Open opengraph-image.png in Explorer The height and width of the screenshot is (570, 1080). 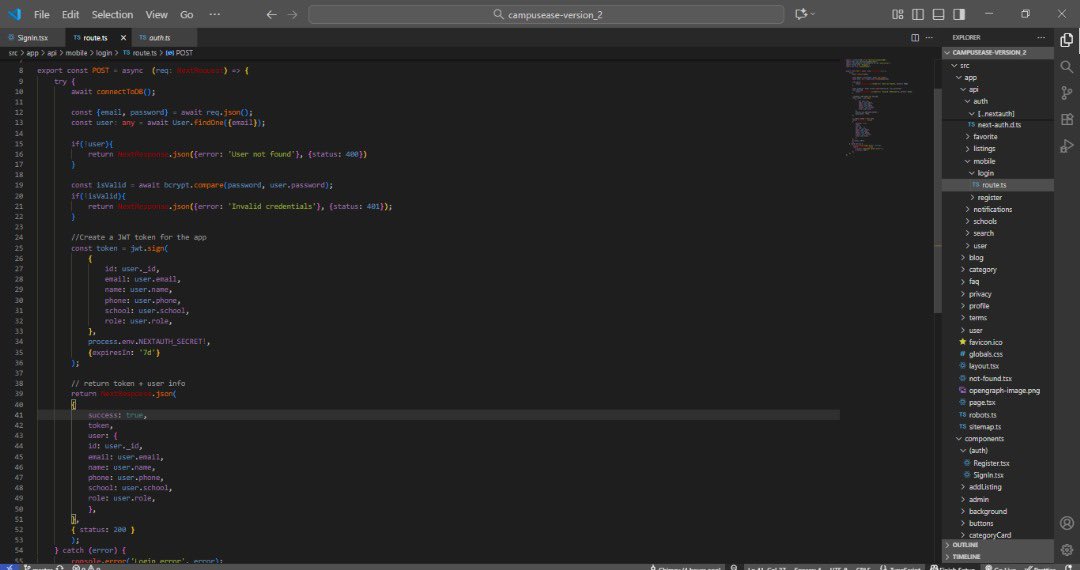tap(998, 390)
